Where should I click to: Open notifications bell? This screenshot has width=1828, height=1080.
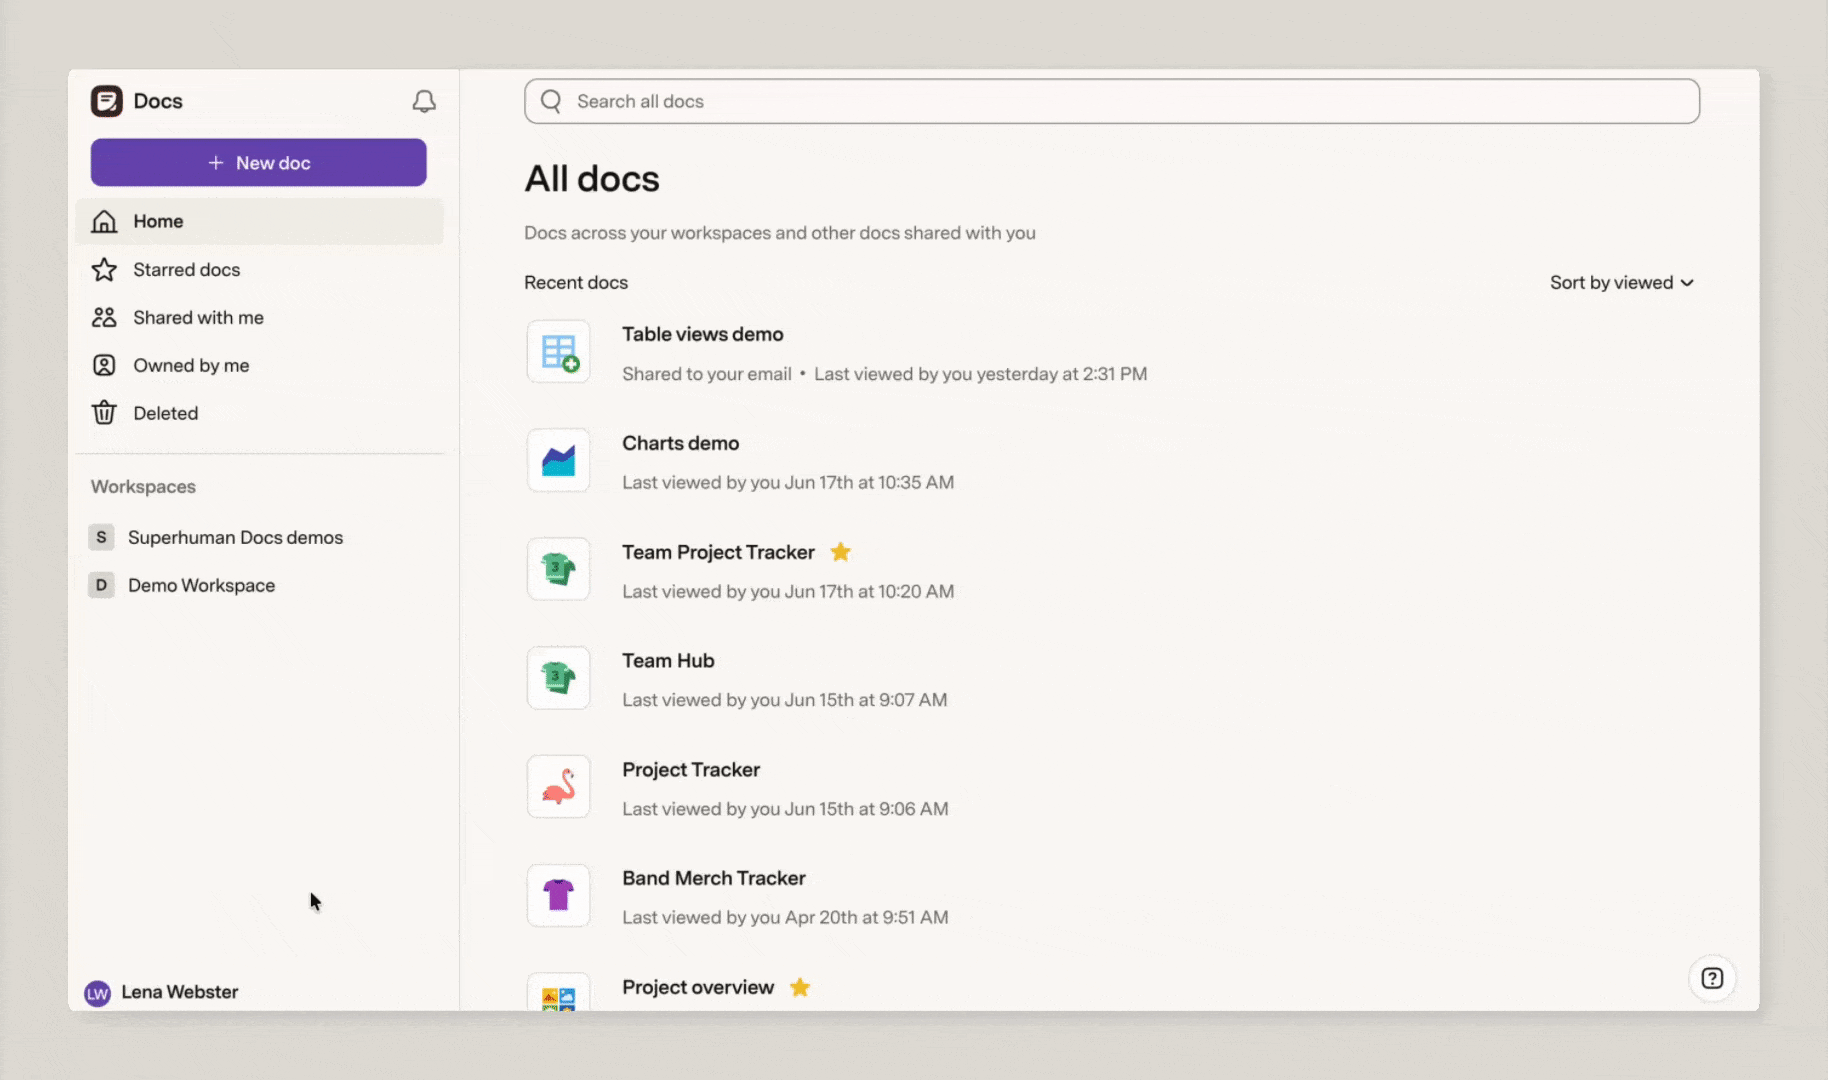tap(424, 101)
